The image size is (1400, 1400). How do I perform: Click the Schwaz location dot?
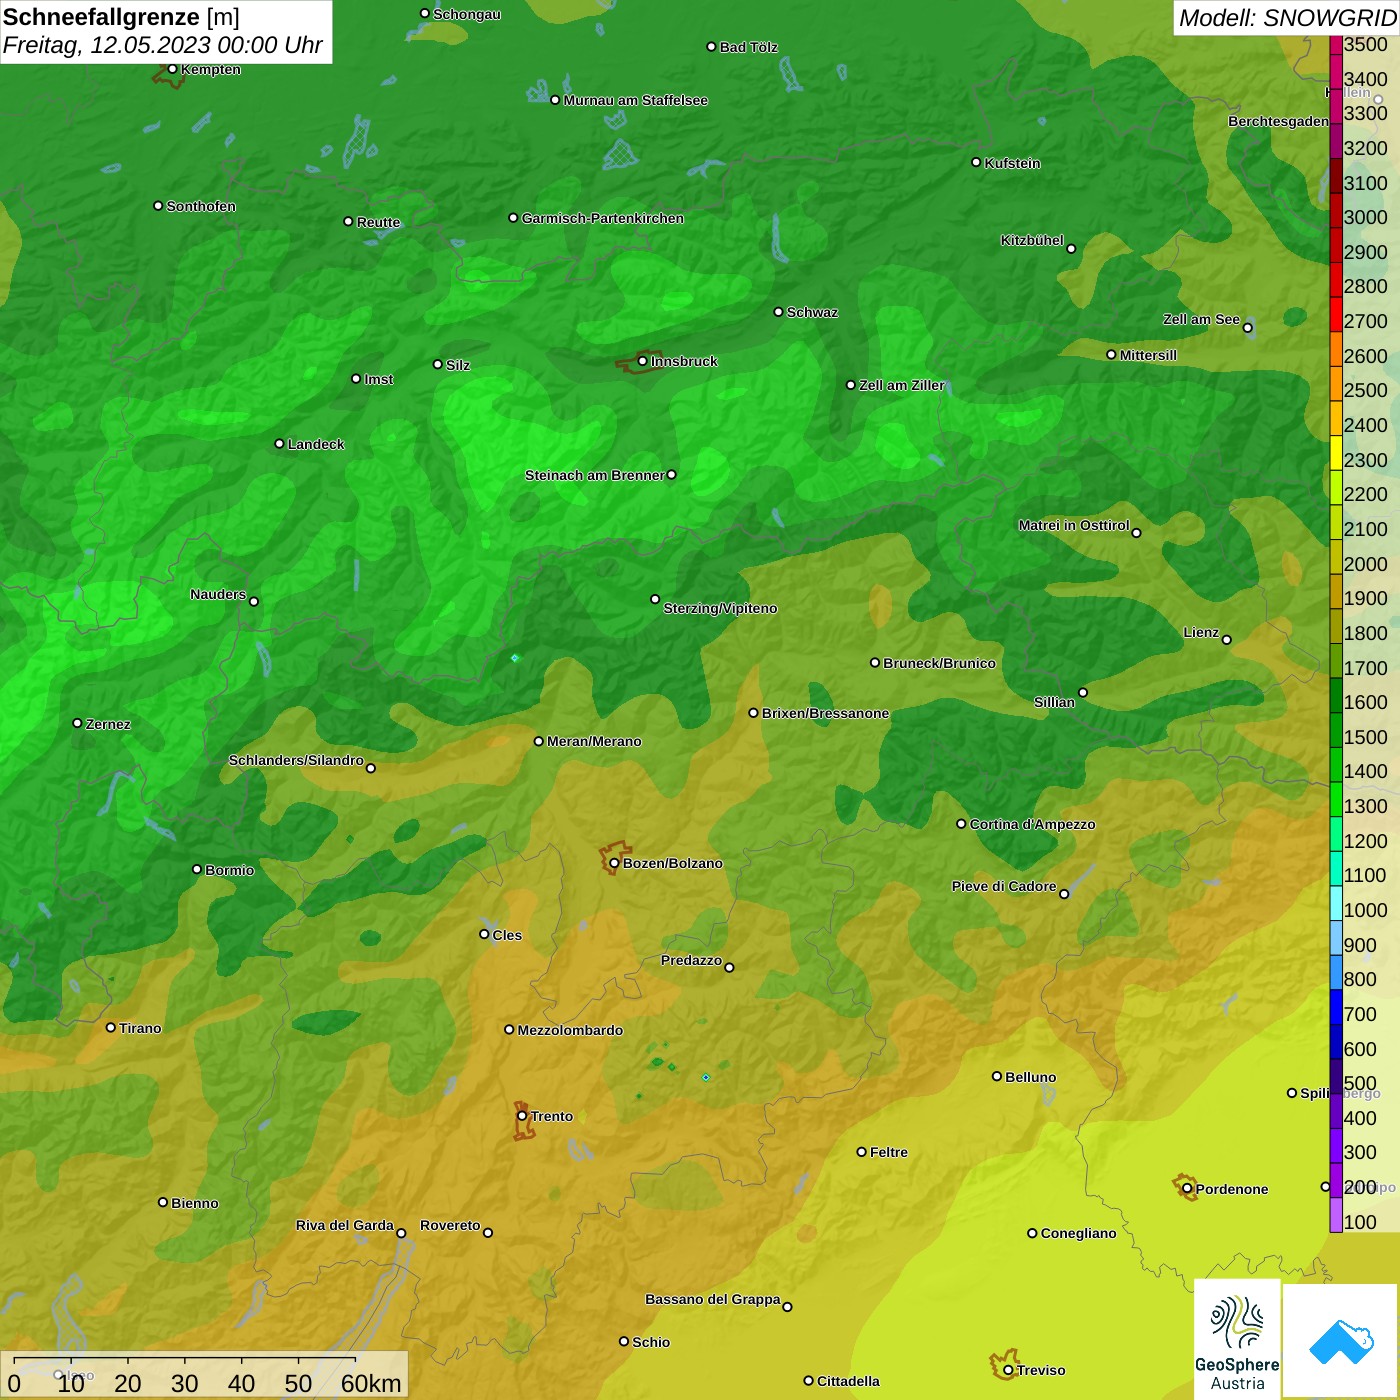coord(778,311)
